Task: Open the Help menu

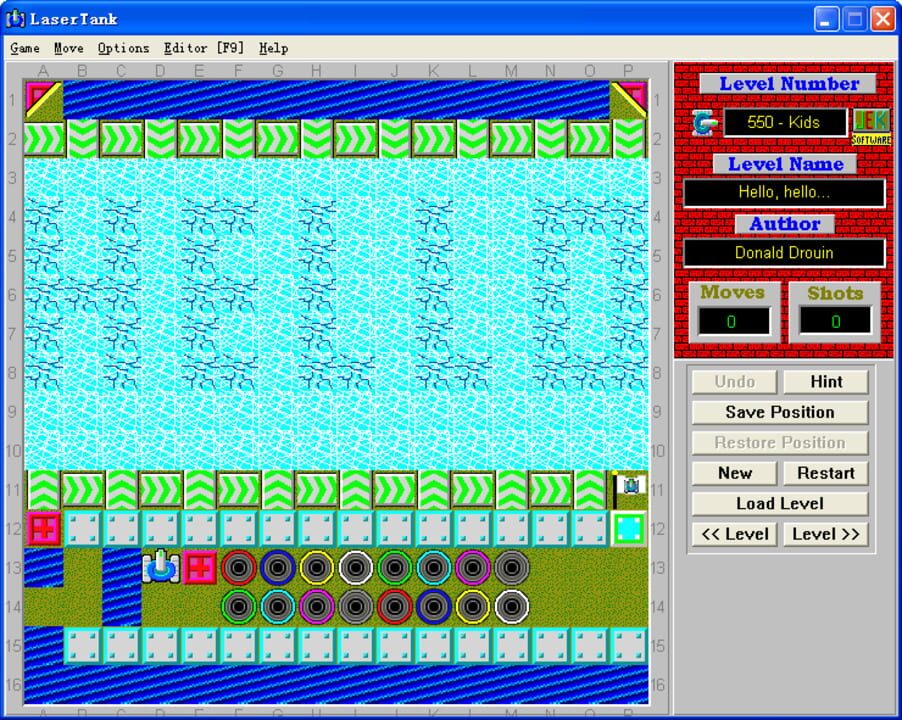Action: 273,48
